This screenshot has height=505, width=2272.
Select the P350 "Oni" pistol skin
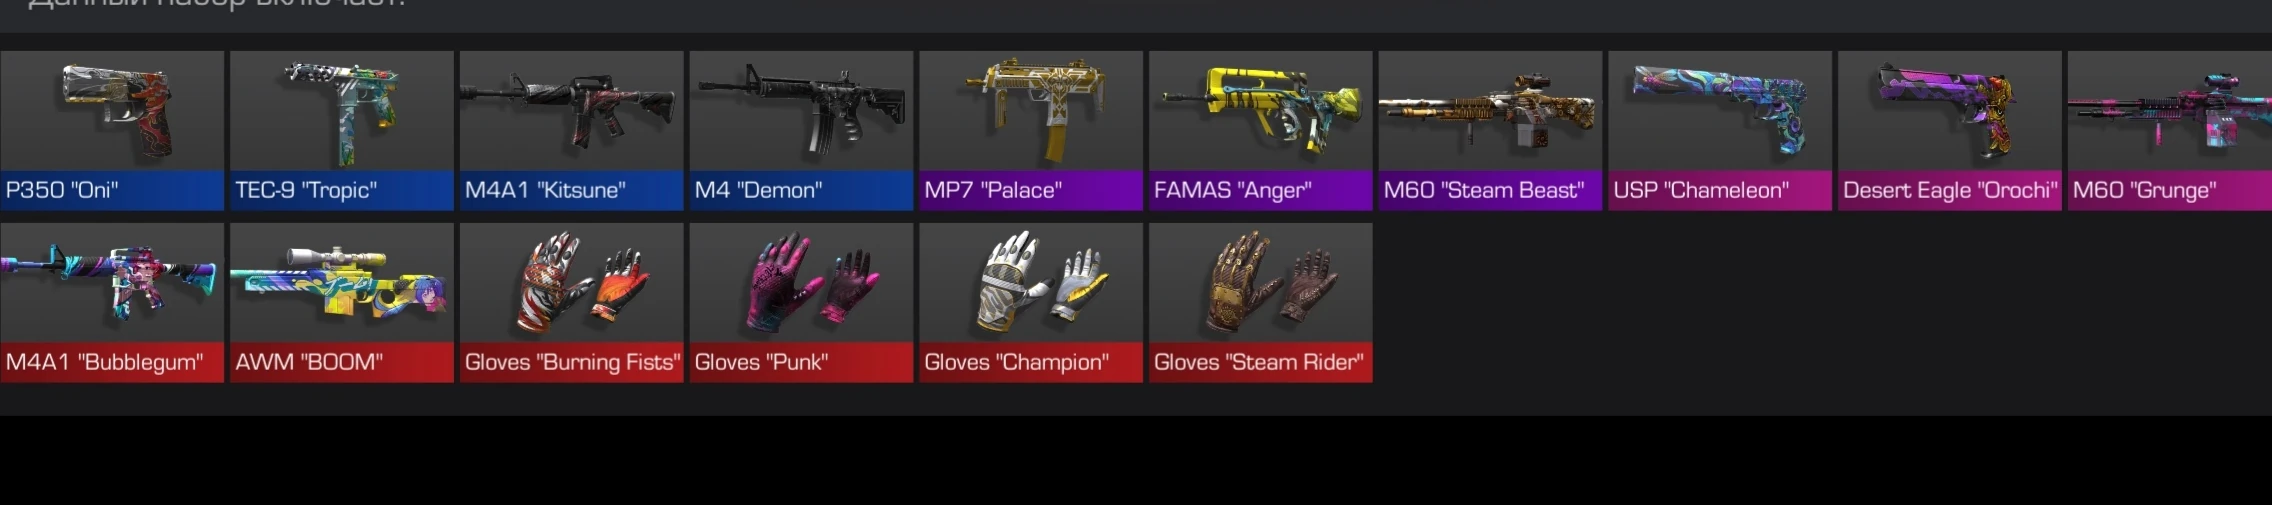112,130
